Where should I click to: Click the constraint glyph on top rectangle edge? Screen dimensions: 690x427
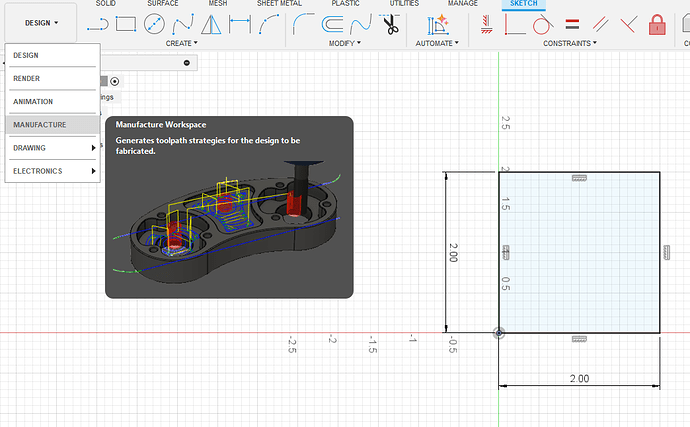point(579,178)
